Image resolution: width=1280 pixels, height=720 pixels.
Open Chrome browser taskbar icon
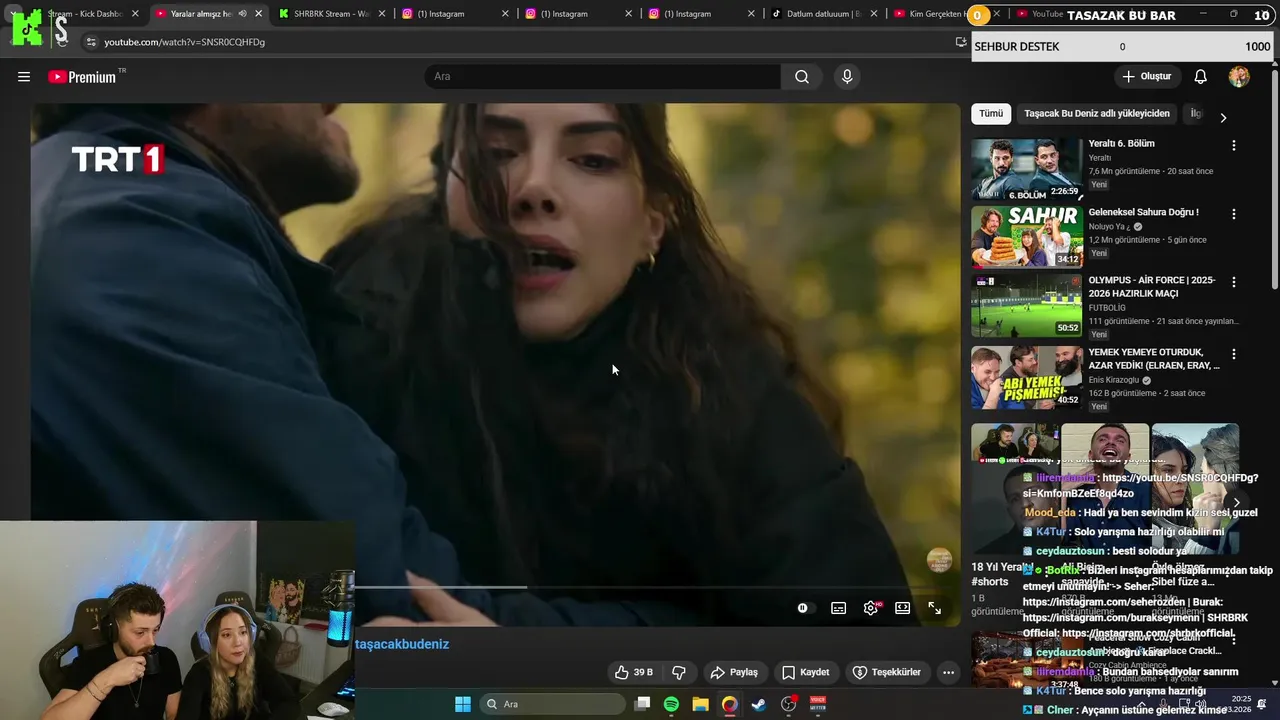point(730,704)
